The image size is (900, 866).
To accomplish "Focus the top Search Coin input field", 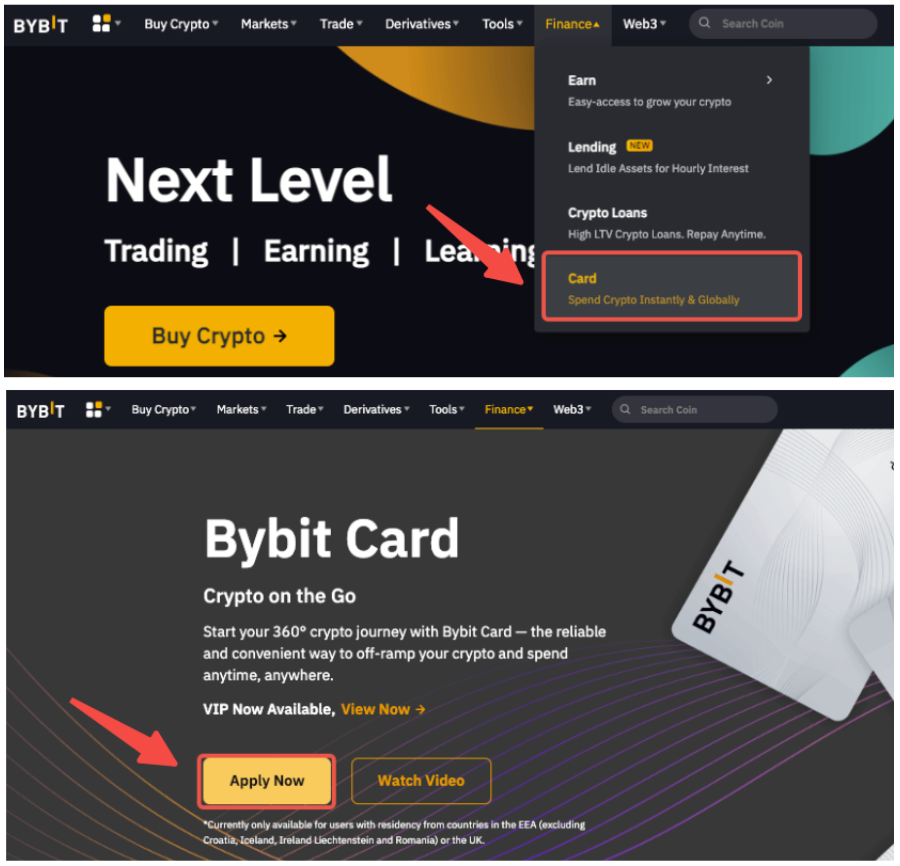I will click(783, 24).
